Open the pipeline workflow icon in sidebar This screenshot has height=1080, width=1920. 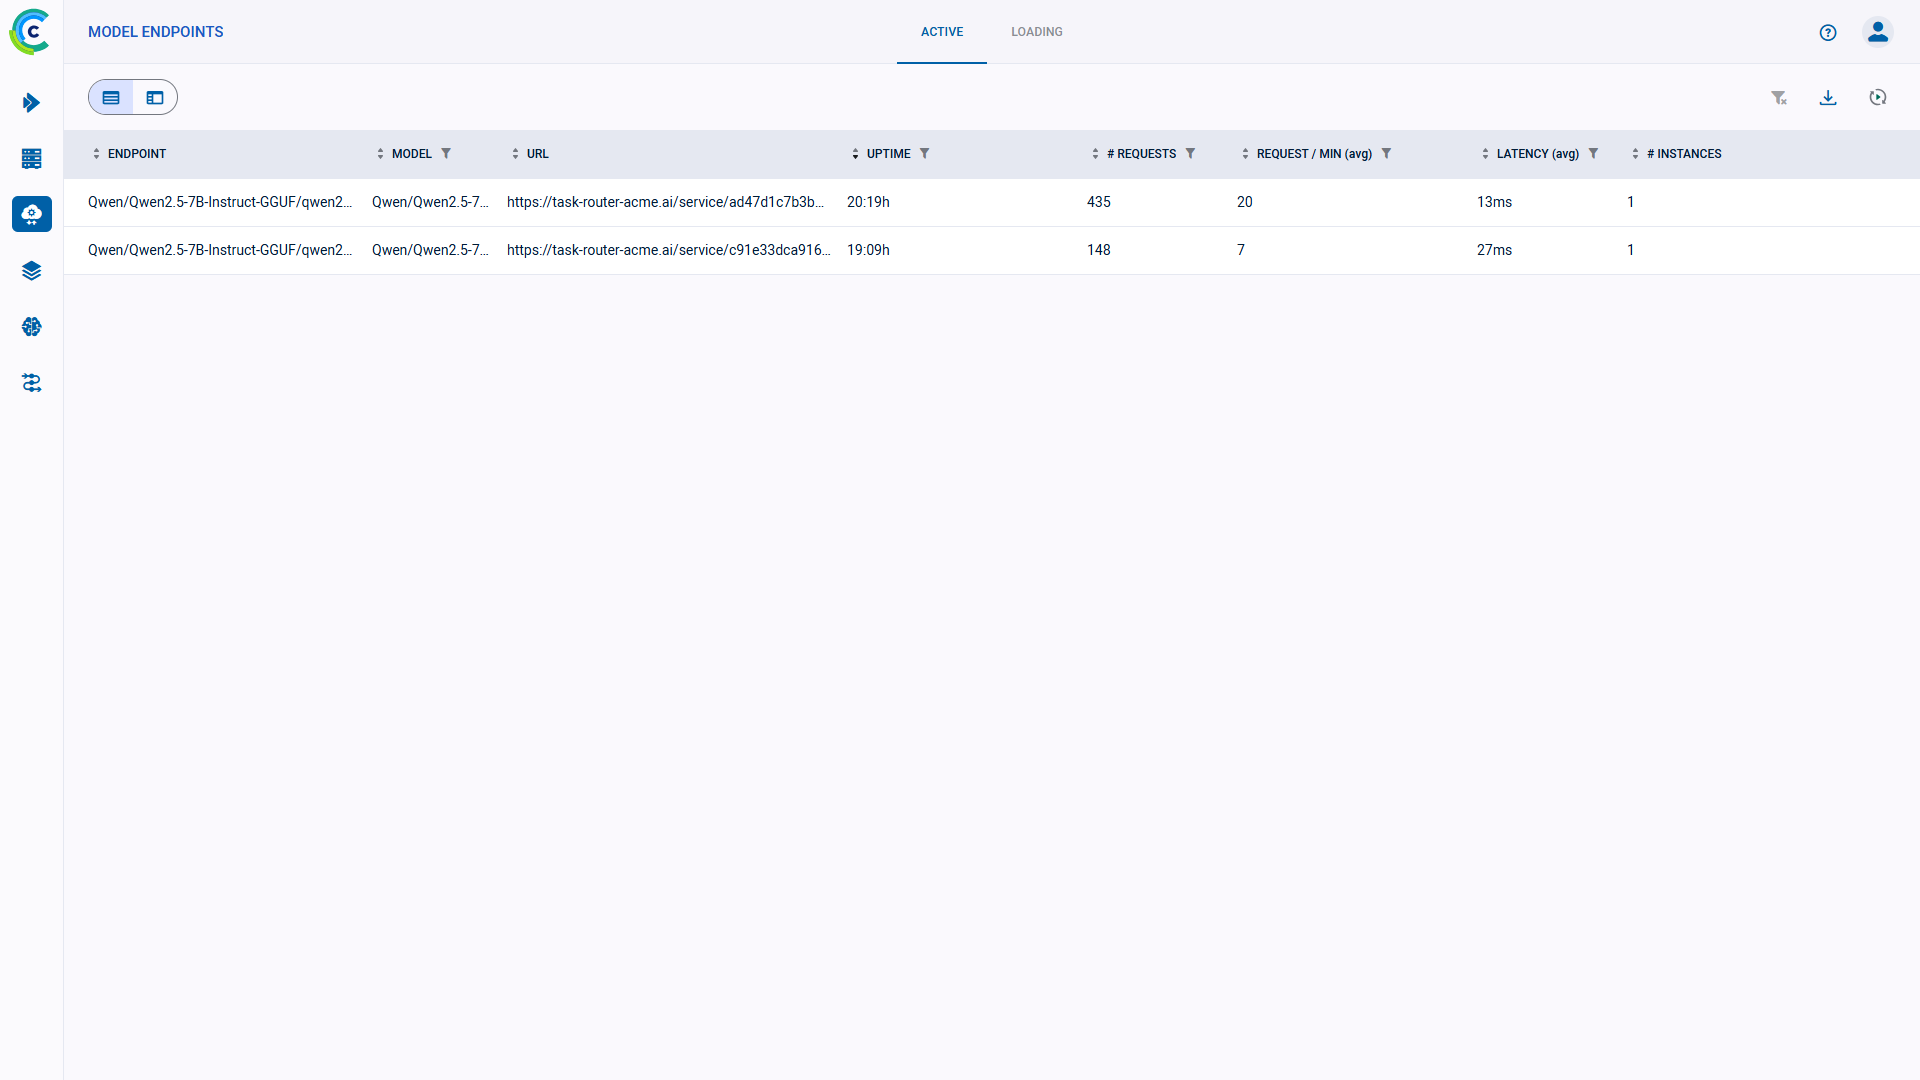click(x=32, y=383)
